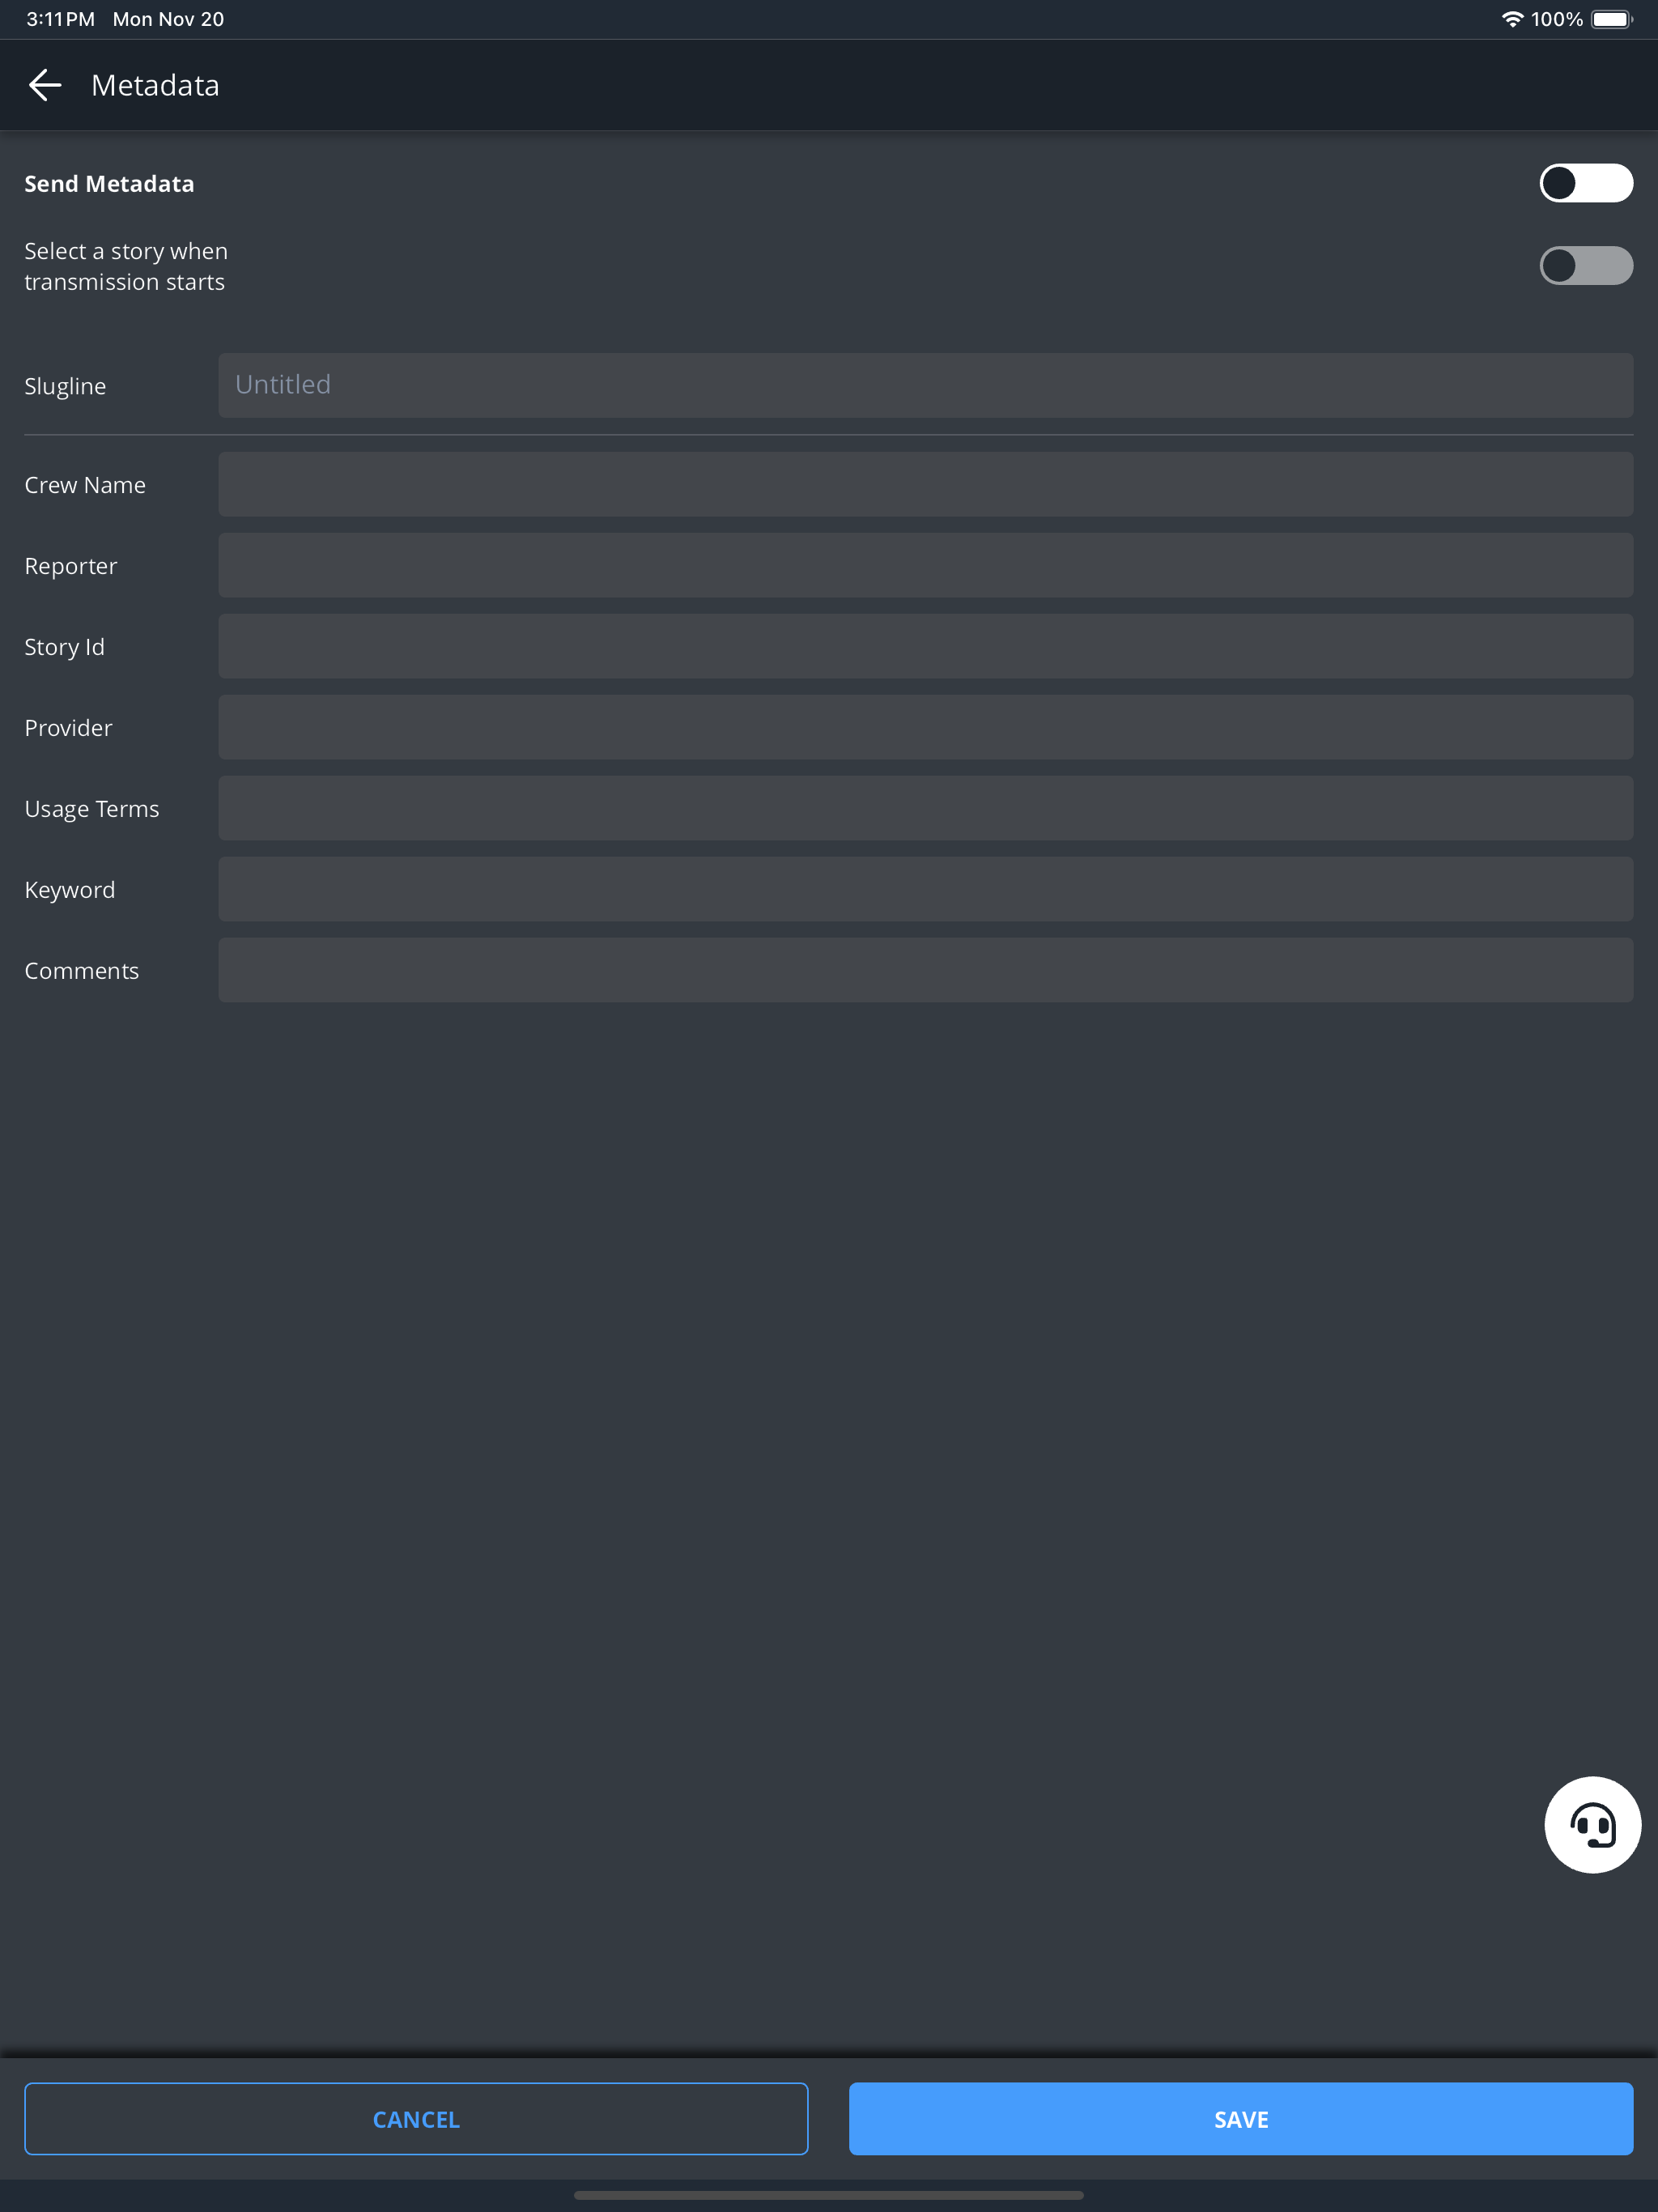Click the Crew Name input field
This screenshot has height=2212, width=1658.
(x=926, y=484)
